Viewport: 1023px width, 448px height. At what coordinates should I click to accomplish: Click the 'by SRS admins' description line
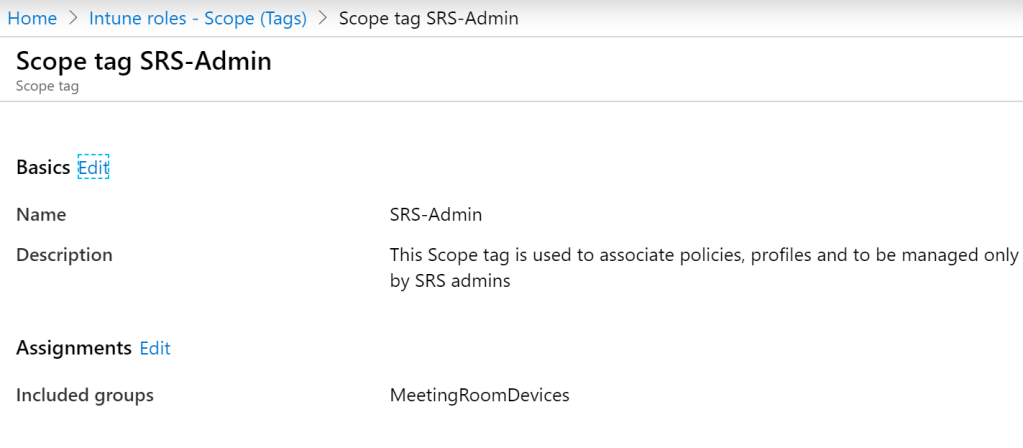coord(450,281)
